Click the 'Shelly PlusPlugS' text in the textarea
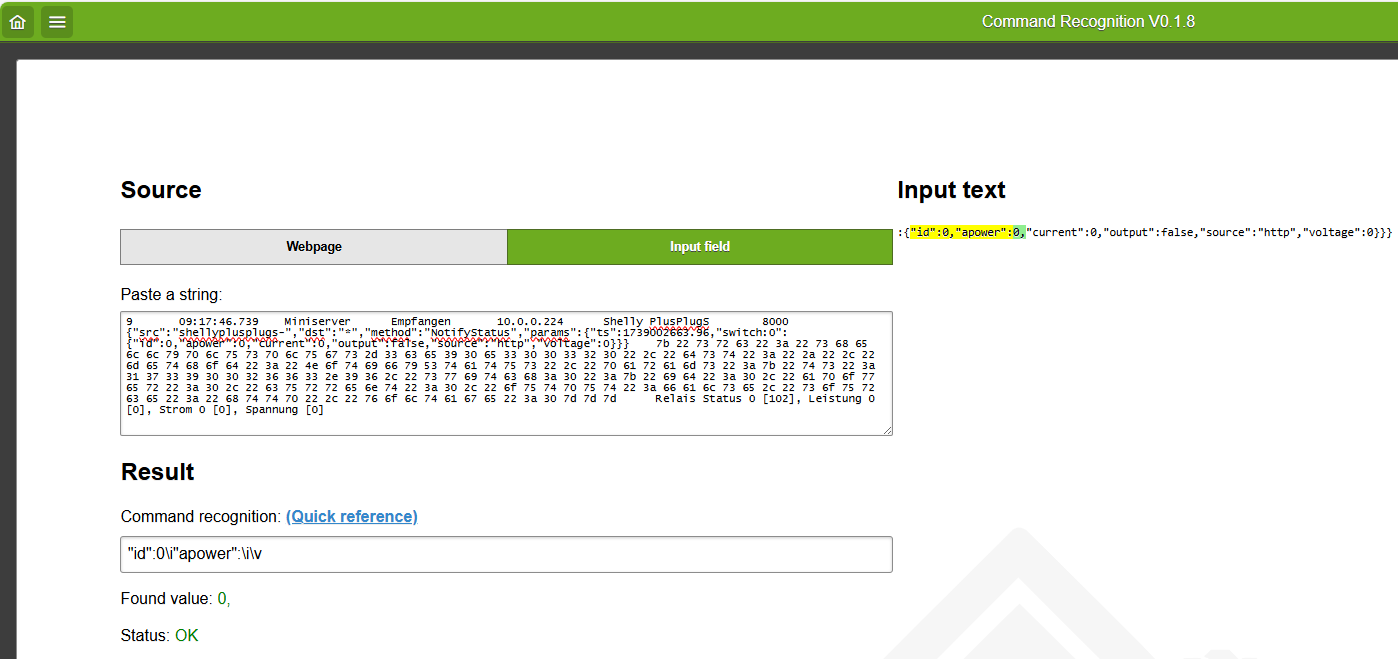Screen dimensions: 1398x659 tap(656, 322)
